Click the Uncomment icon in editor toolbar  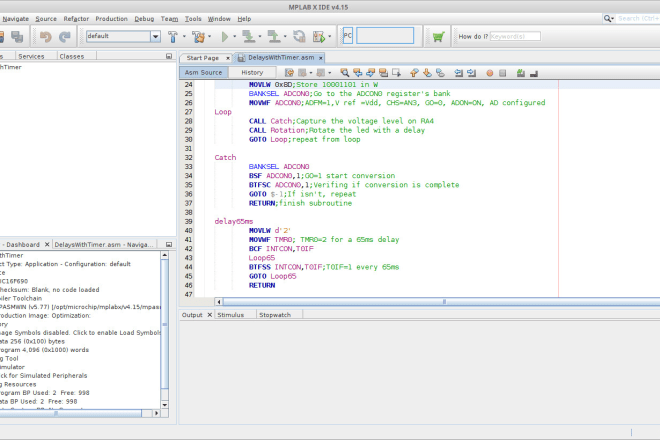click(534, 73)
